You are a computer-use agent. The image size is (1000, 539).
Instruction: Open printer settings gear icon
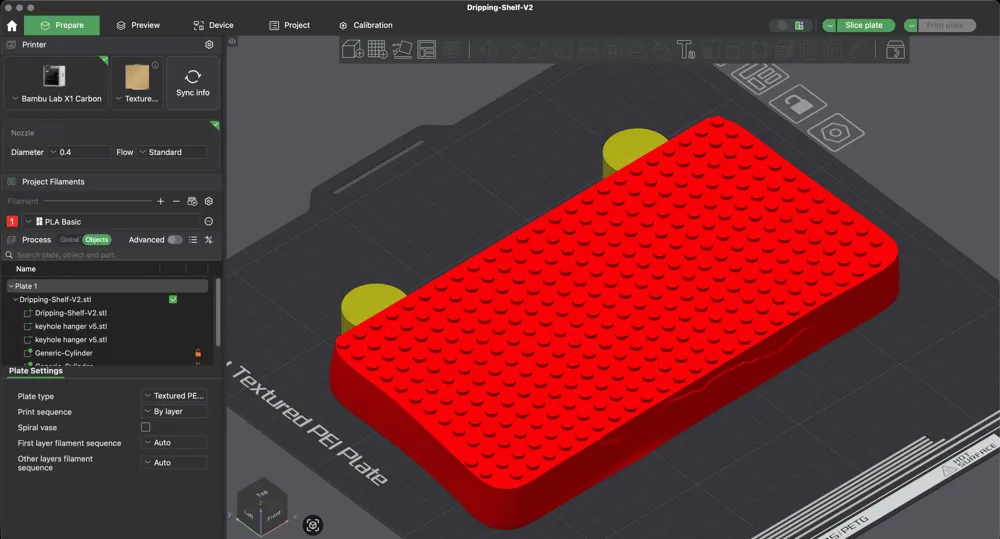209,45
